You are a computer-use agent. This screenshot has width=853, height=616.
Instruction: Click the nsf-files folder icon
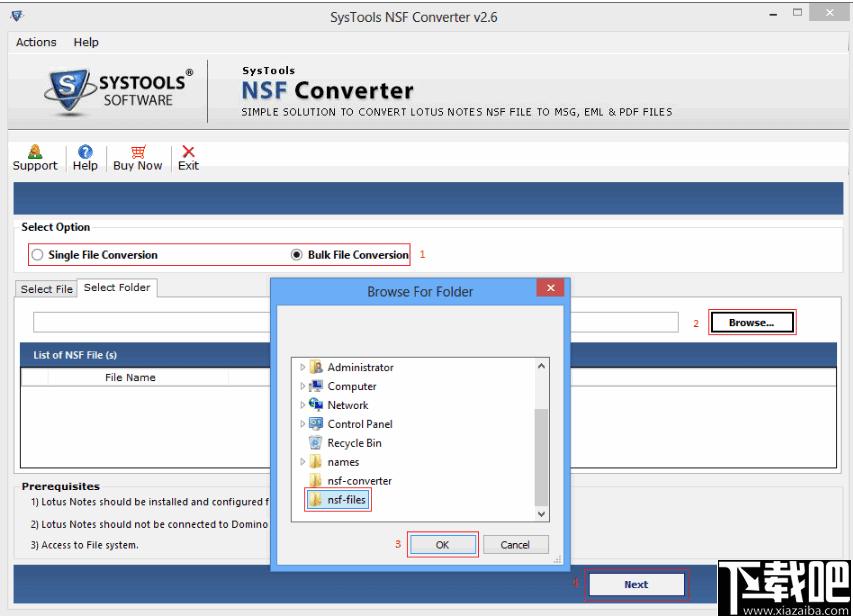316,500
